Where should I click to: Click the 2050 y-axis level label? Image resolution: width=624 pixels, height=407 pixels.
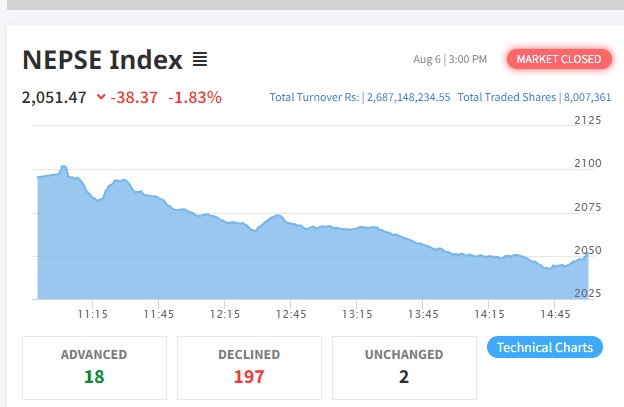[x=588, y=250]
